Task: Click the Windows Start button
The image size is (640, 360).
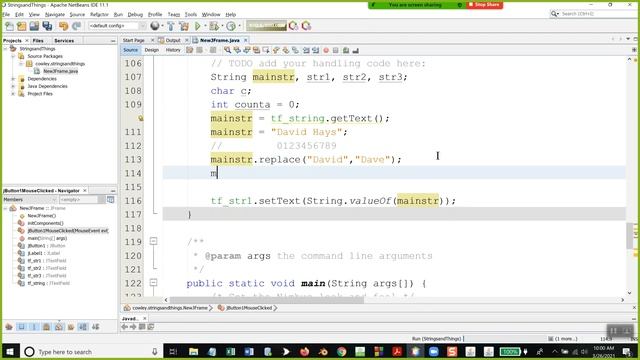Action: tap(10, 351)
